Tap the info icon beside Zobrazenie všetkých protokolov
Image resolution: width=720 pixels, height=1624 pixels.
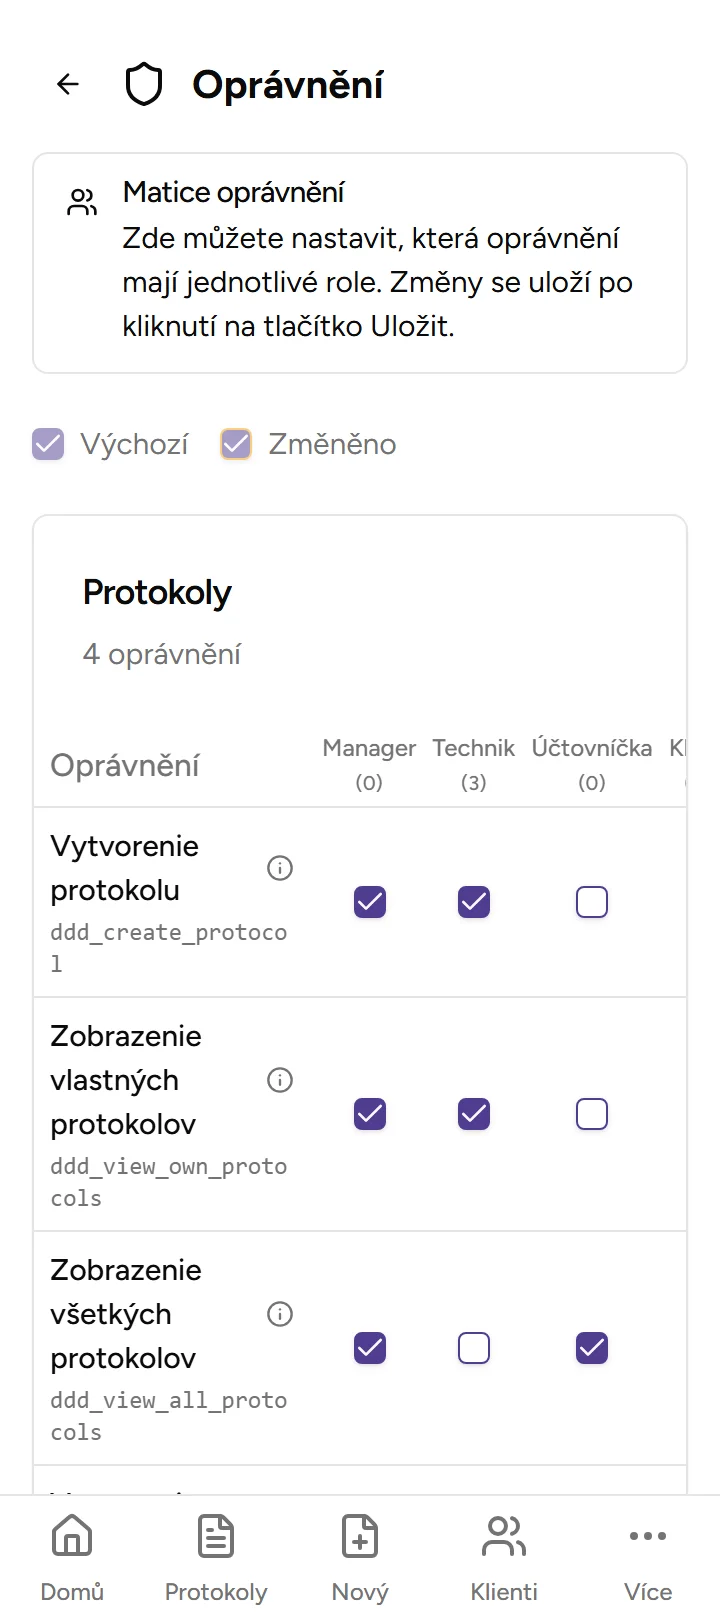[x=280, y=1313]
